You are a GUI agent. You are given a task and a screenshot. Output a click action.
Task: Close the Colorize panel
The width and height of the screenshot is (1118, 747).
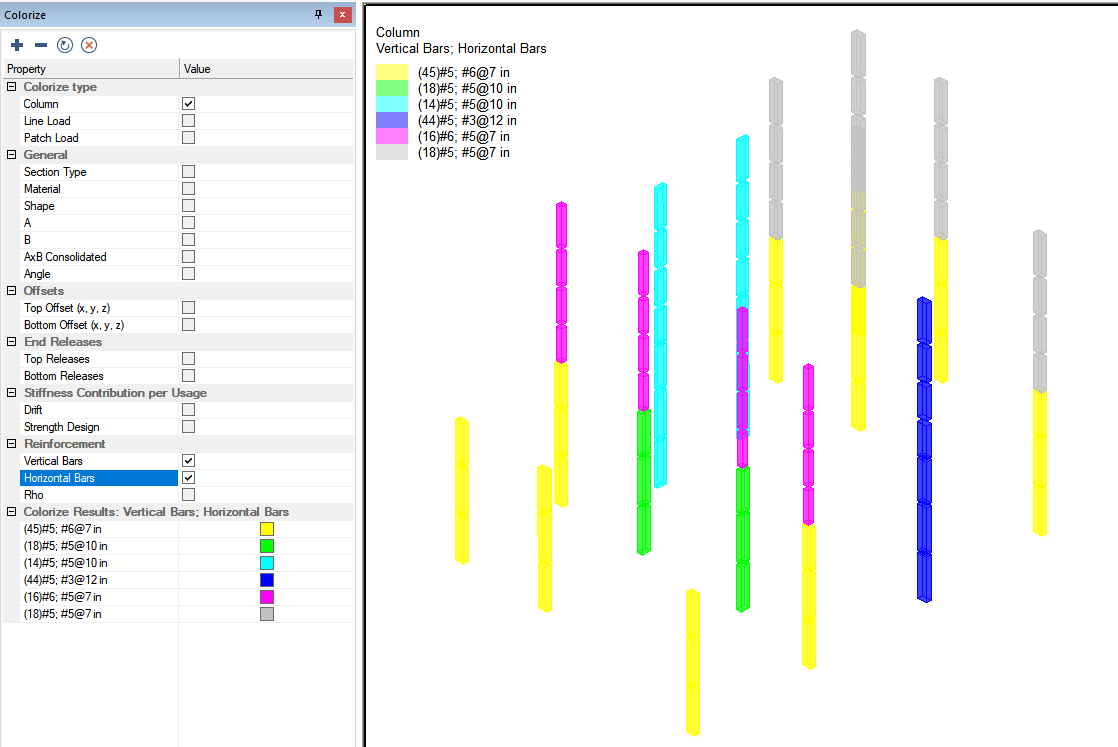pyautogui.click(x=342, y=15)
